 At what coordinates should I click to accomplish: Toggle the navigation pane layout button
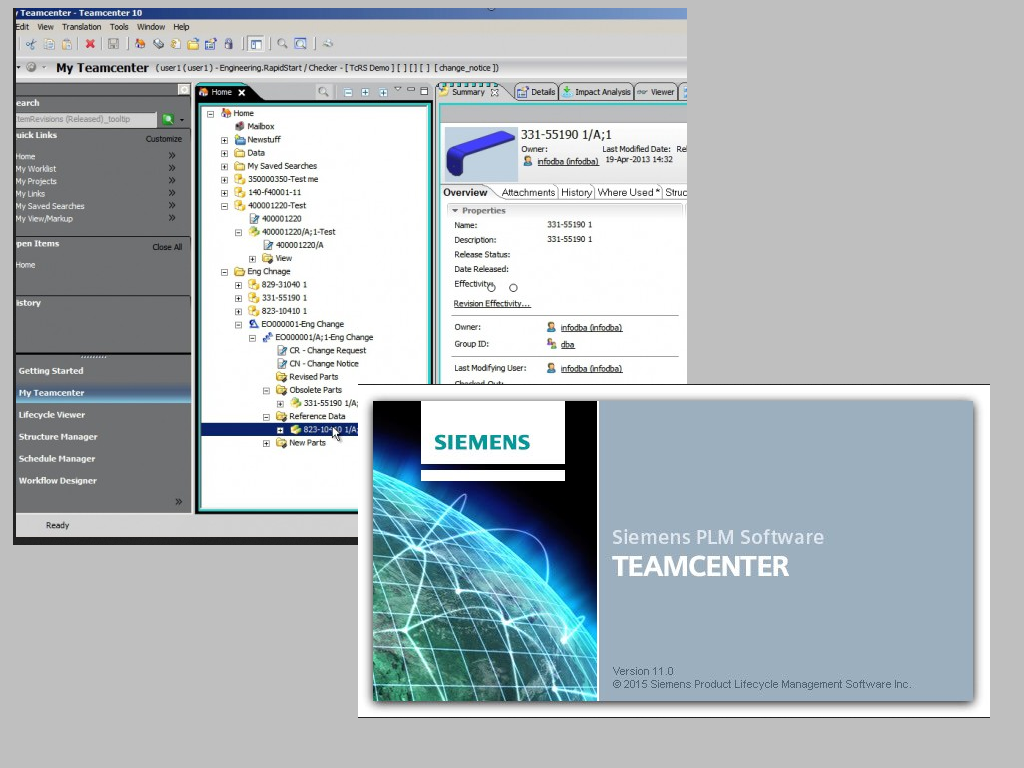click(x=256, y=44)
